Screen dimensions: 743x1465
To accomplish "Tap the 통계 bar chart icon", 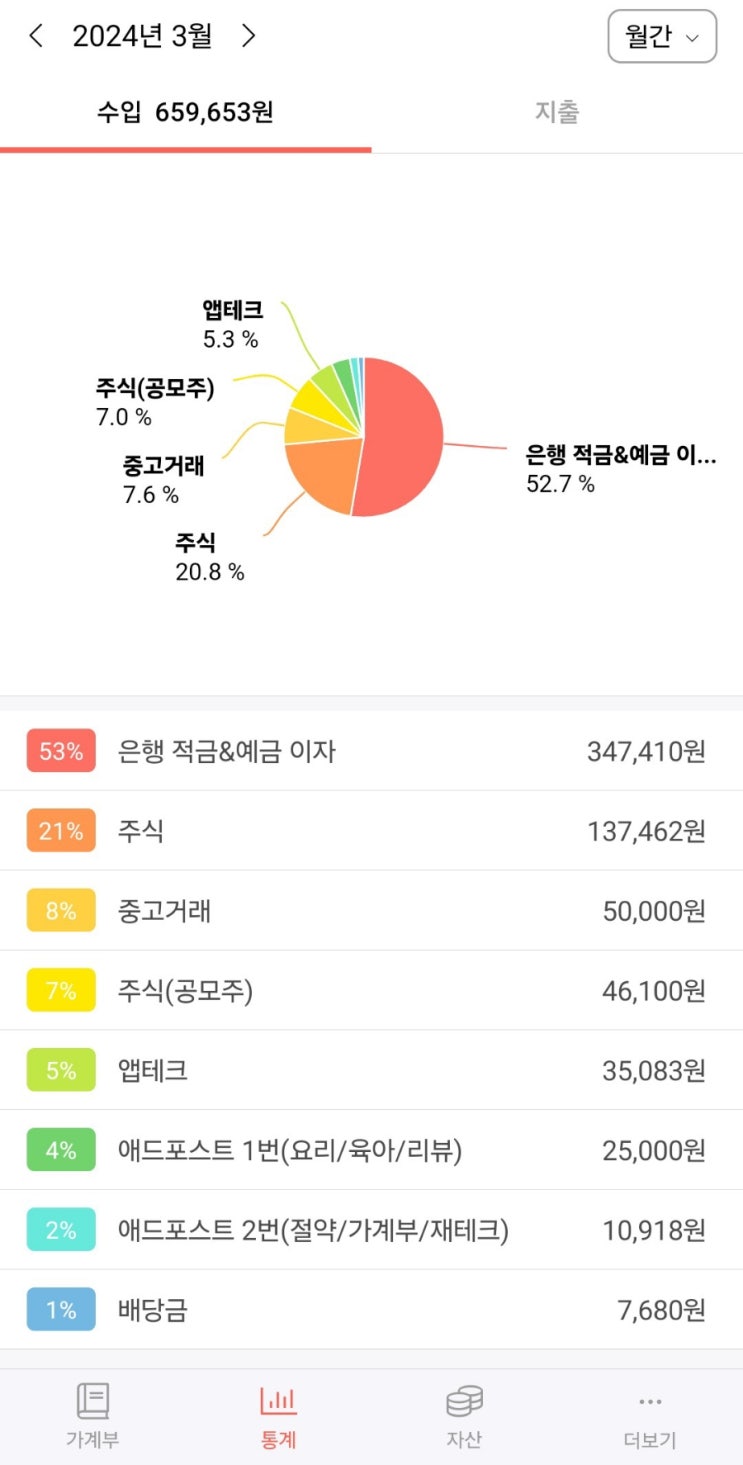I will 278,1402.
